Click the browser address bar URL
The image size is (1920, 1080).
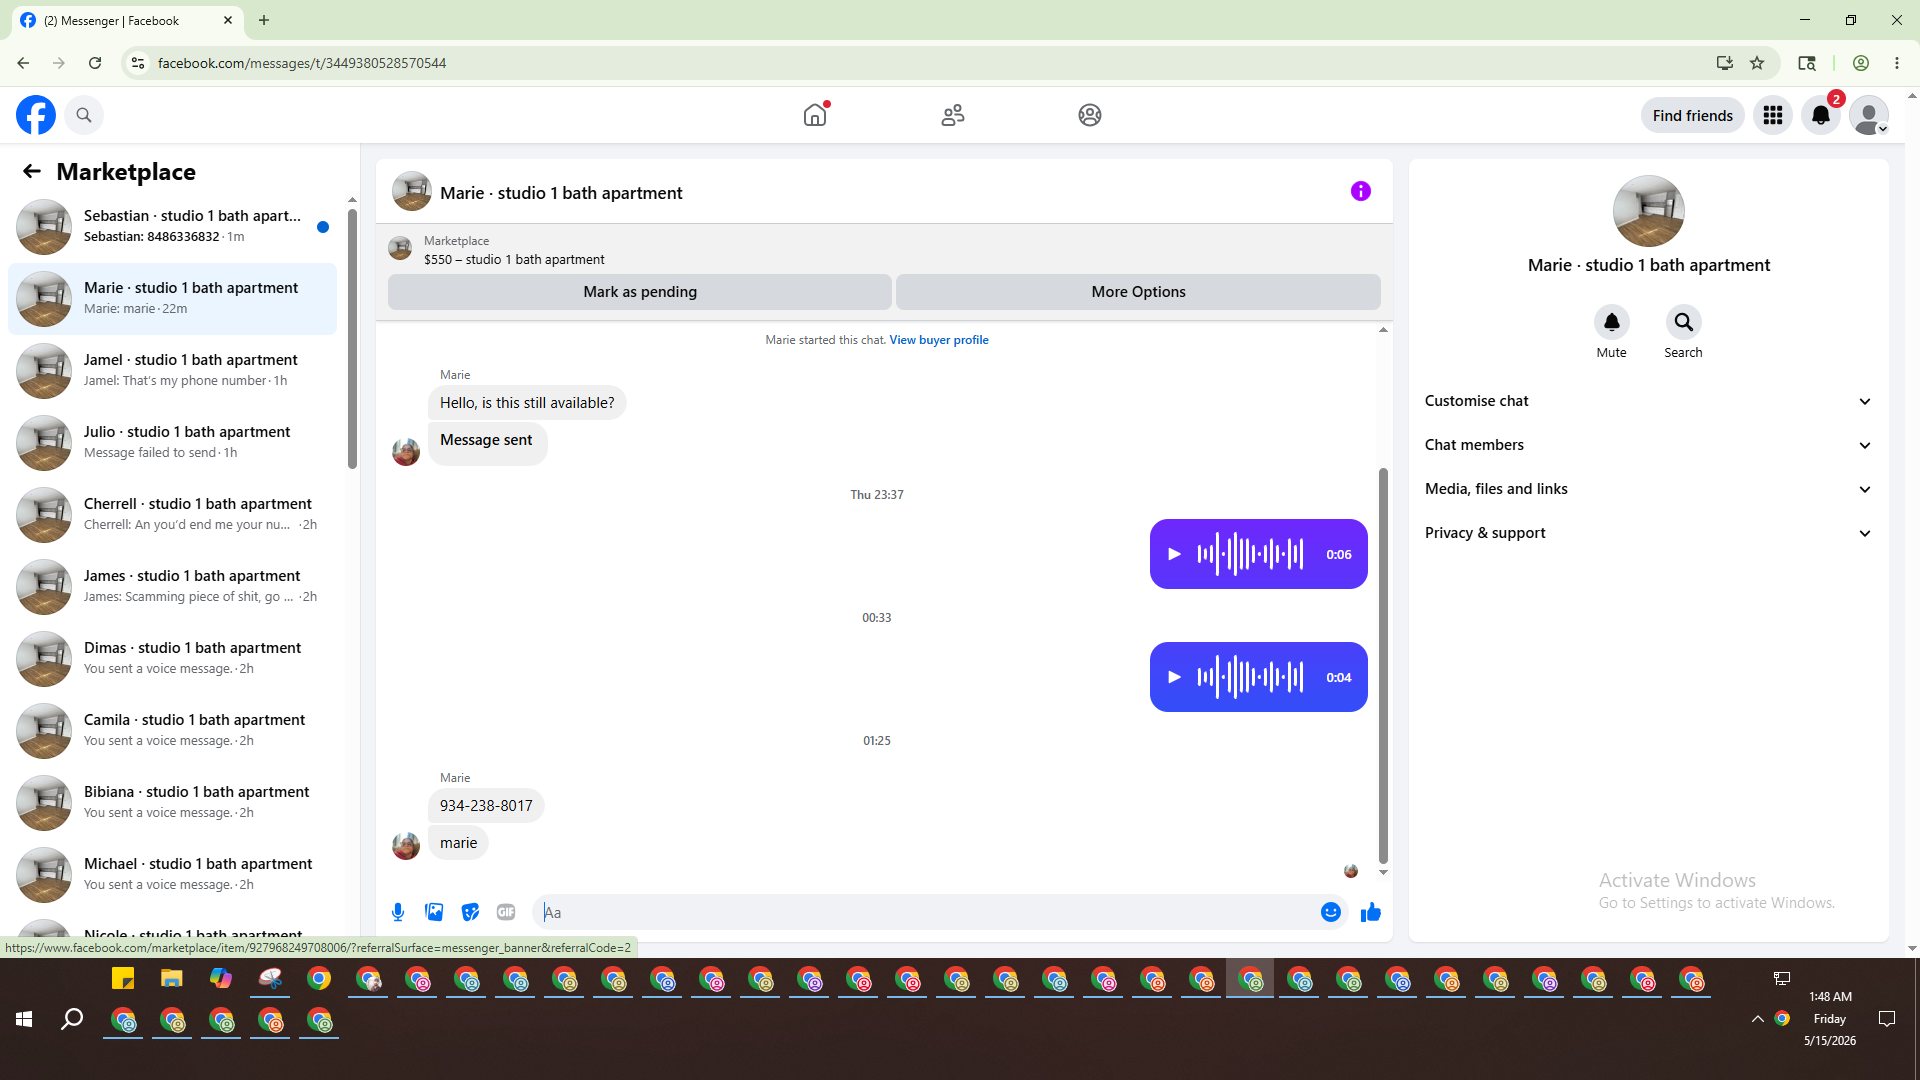click(302, 63)
